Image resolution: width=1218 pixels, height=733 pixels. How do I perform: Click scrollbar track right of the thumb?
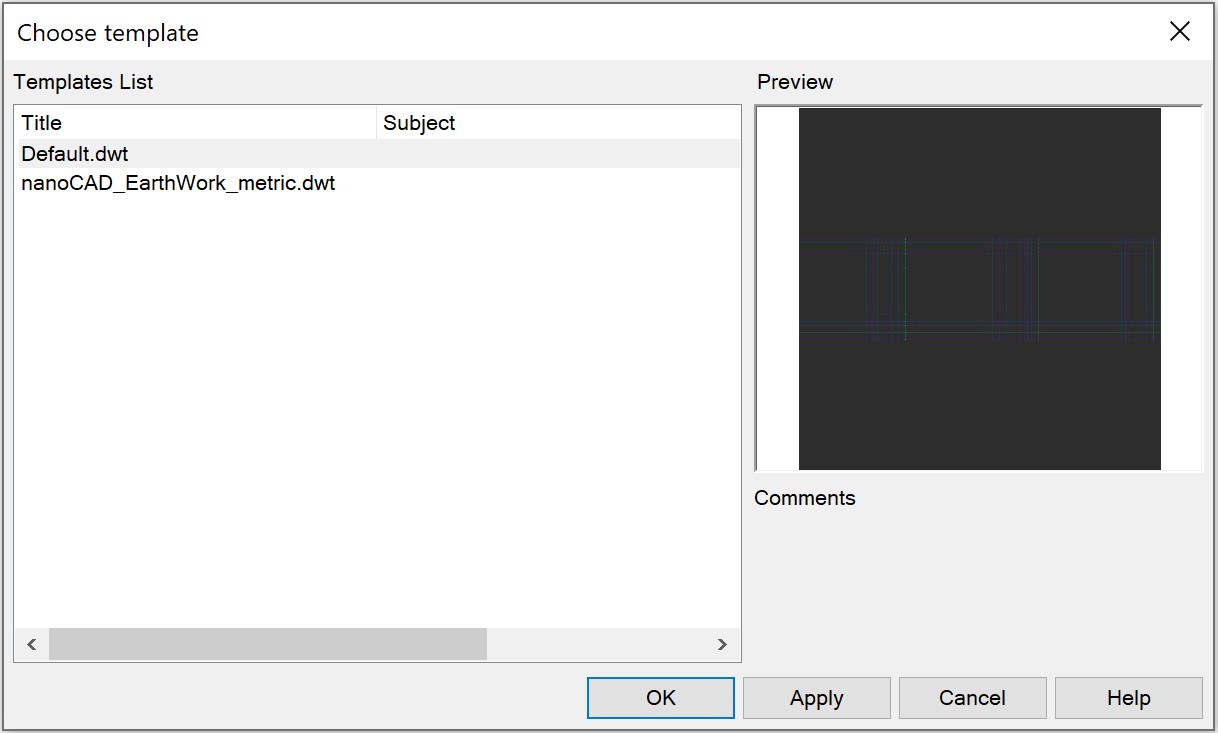pos(598,645)
